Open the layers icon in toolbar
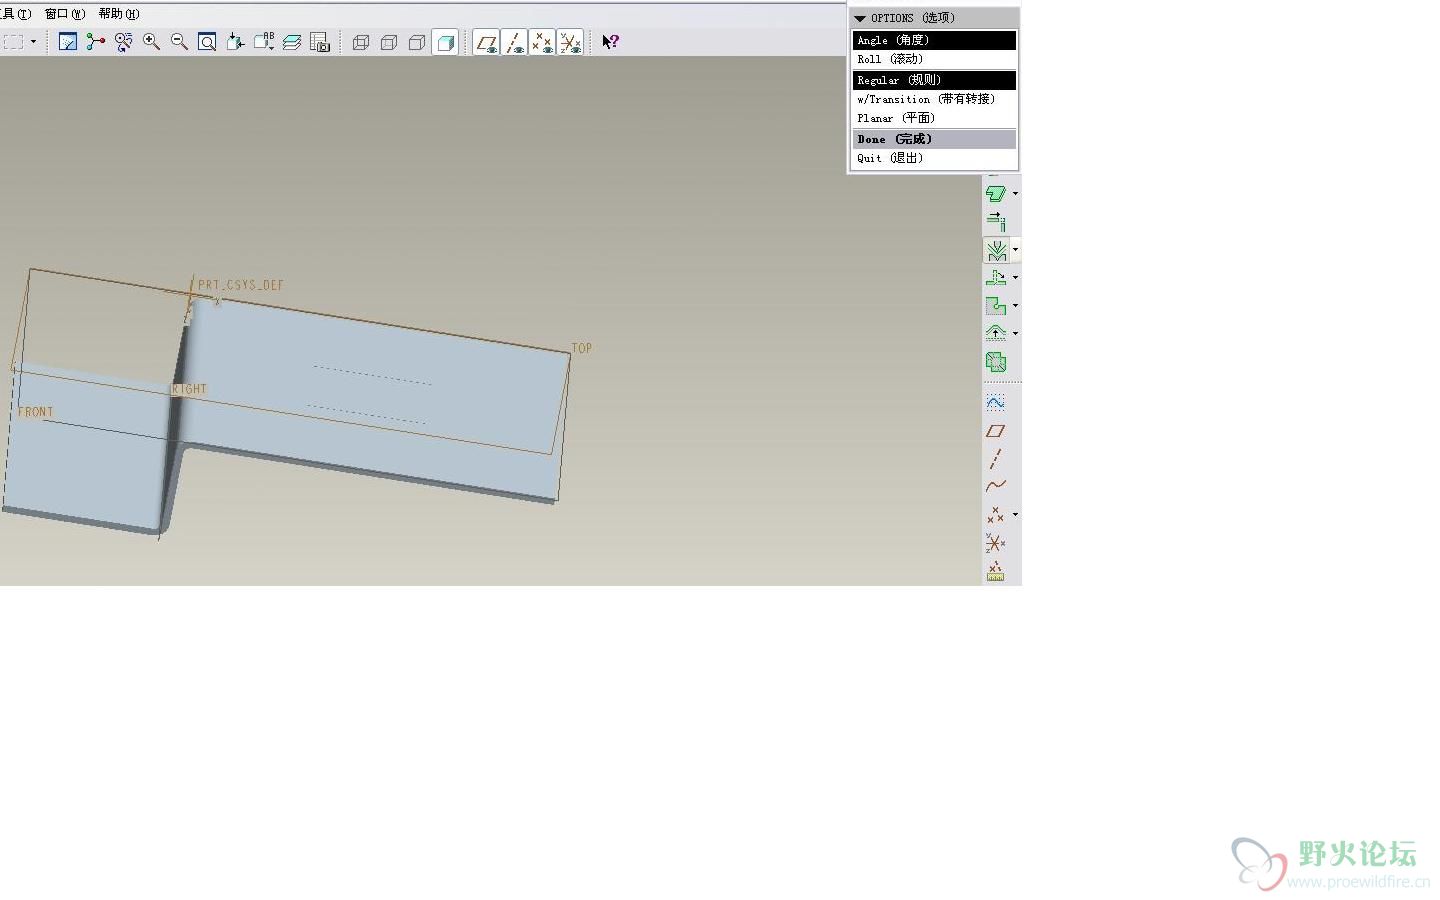The width and height of the screenshot is (1440, 900). (292, 42)
